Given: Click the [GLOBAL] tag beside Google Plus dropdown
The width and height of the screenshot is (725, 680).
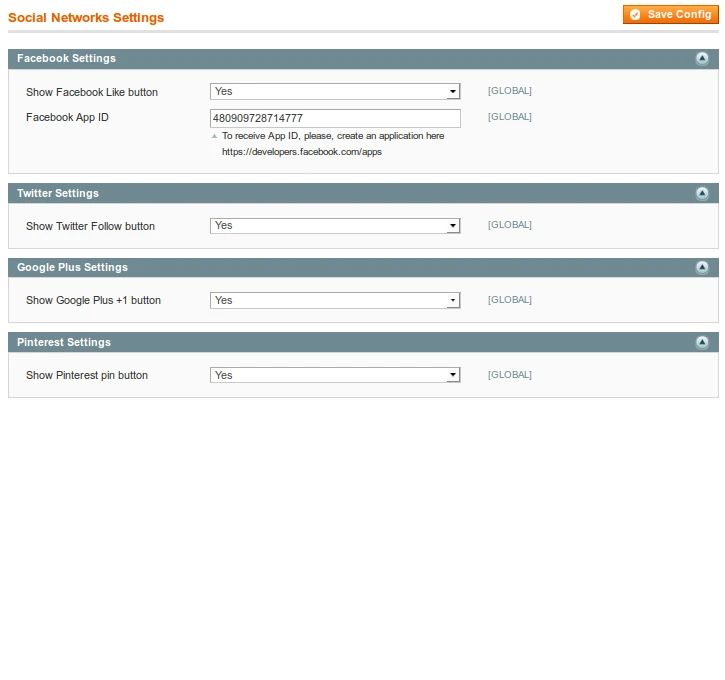Looking at the screenshot, I should (510, 300).
